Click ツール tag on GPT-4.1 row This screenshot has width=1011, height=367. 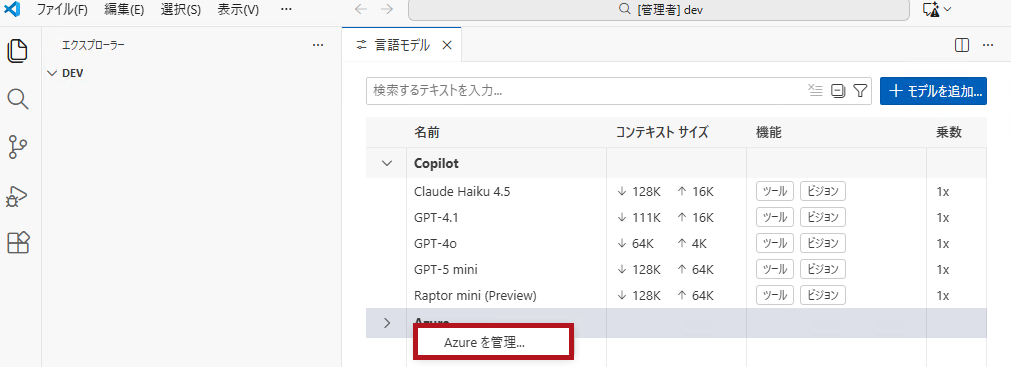774,217
